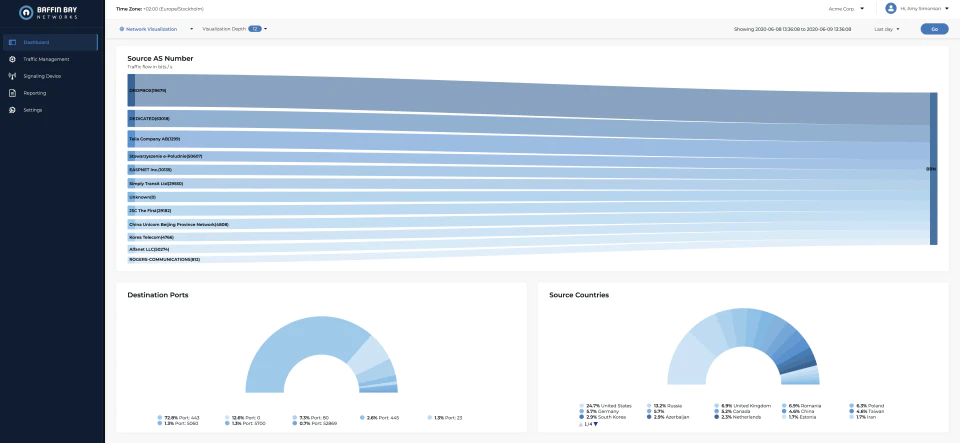
Task: Go to next legend page arrow
Action: [596, 424]
